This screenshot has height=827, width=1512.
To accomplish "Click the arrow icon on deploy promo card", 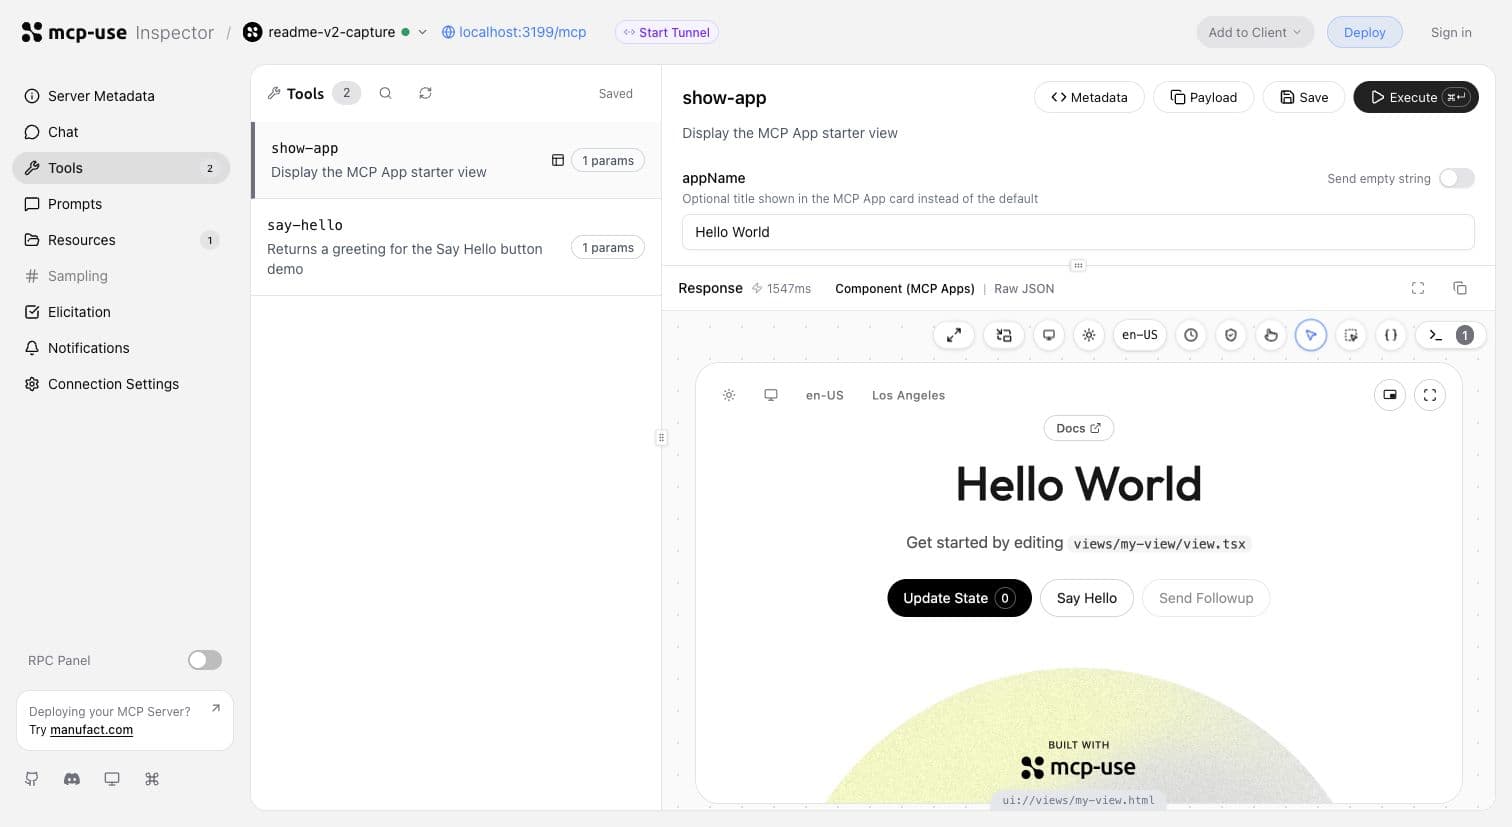I will coord(216,708).
